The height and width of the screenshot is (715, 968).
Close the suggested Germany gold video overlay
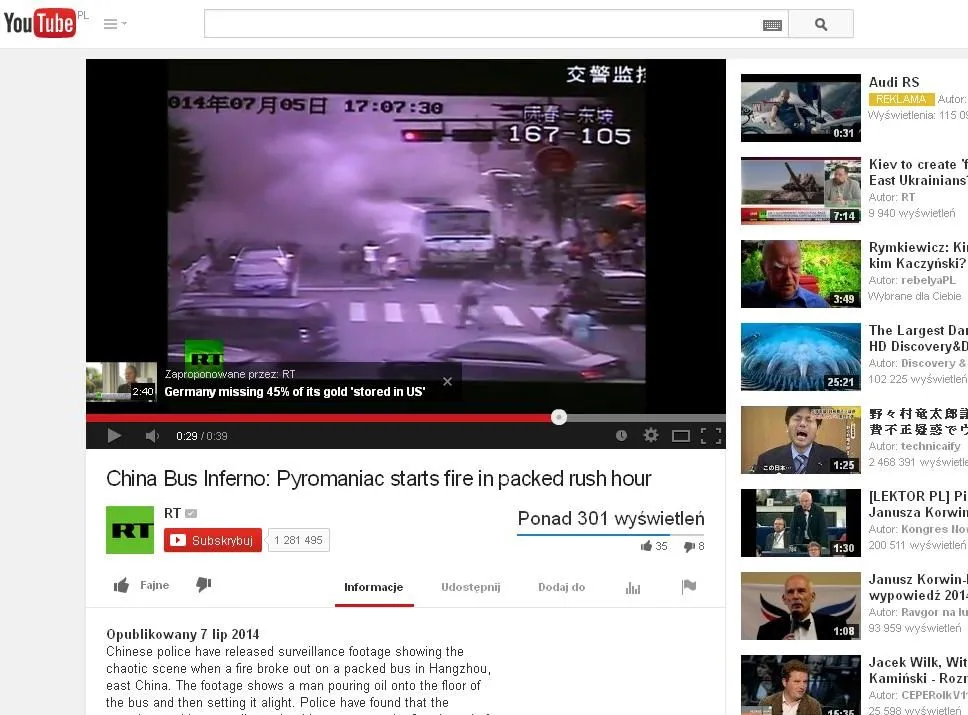click(x=447, y=381)
